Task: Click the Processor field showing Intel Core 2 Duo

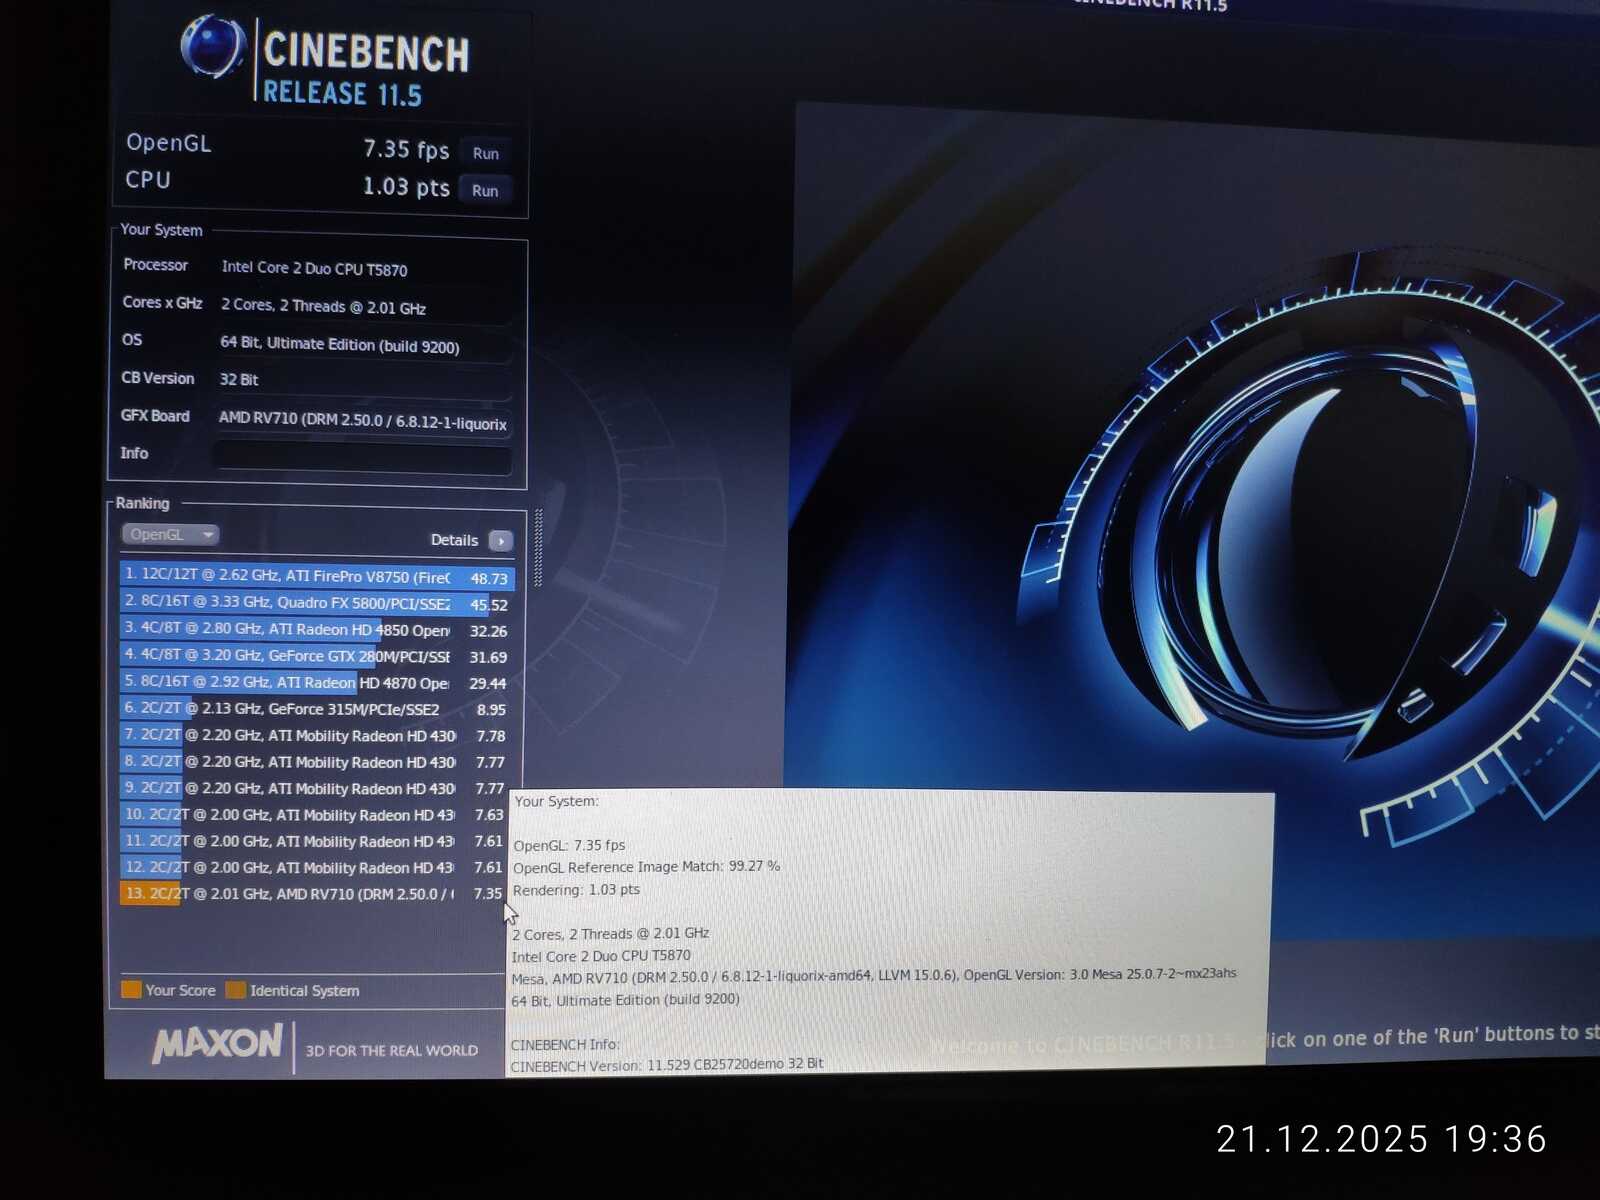Action: 364,269
